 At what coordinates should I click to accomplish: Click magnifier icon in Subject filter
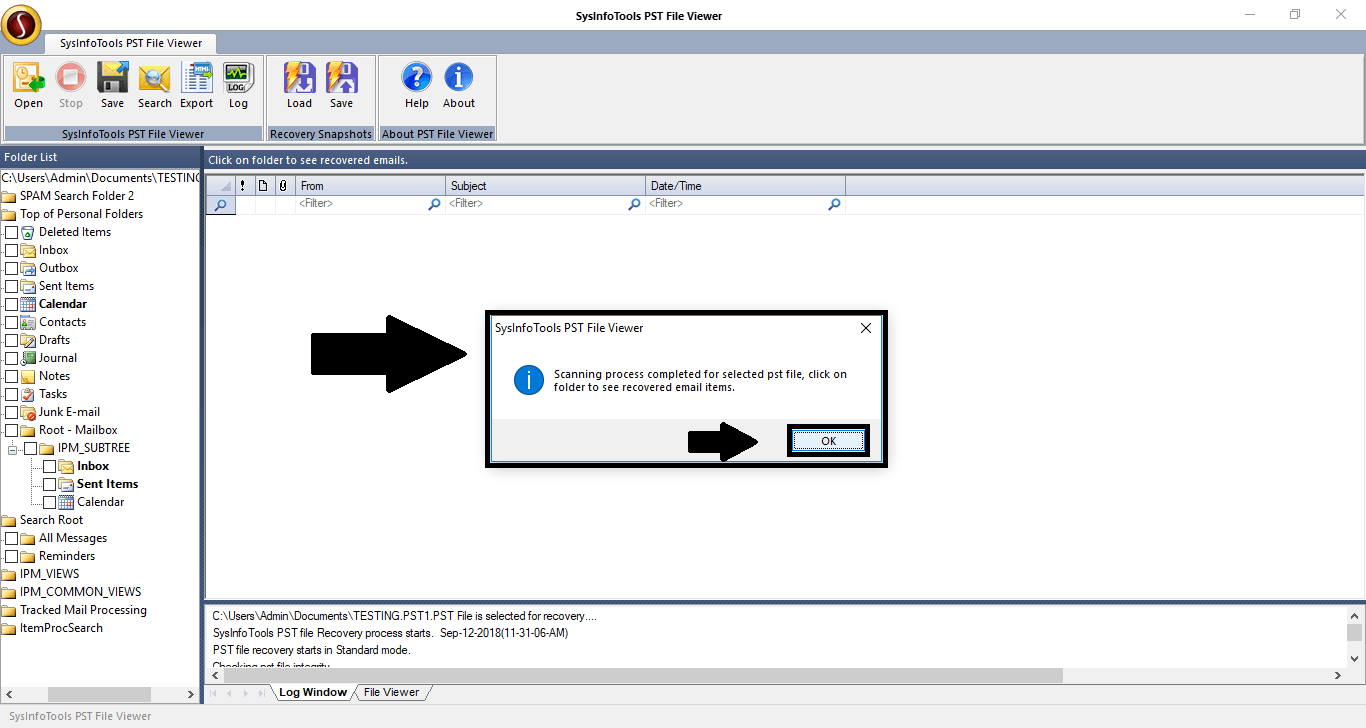point(634,204)
